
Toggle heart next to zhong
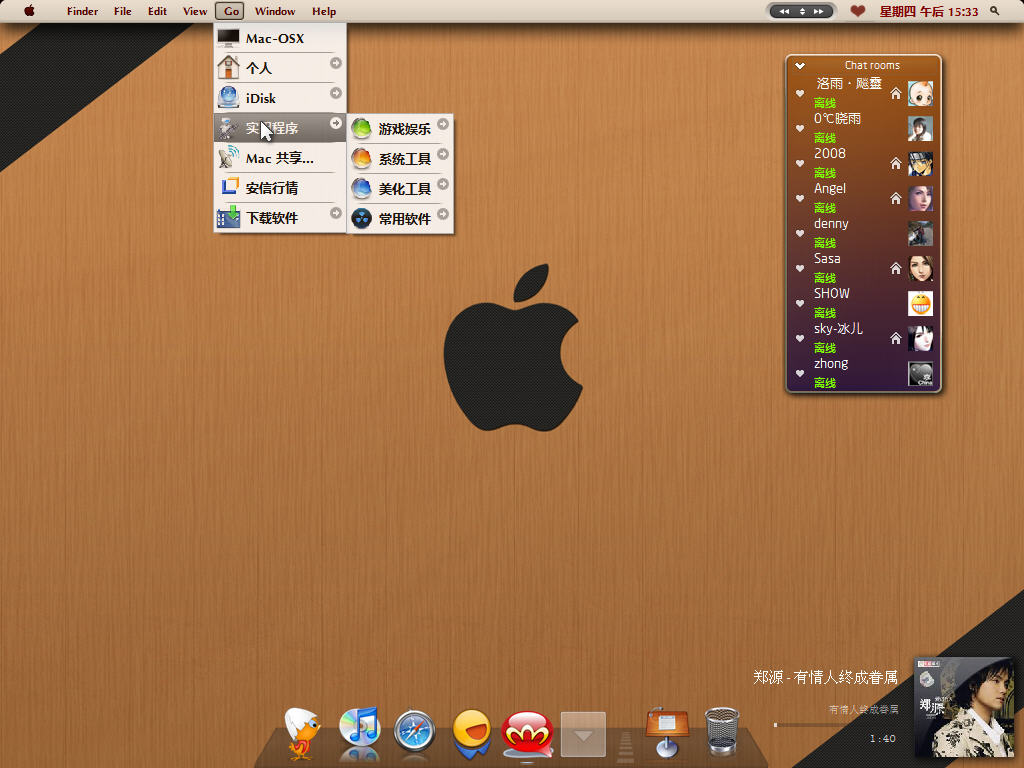[799, 374]
